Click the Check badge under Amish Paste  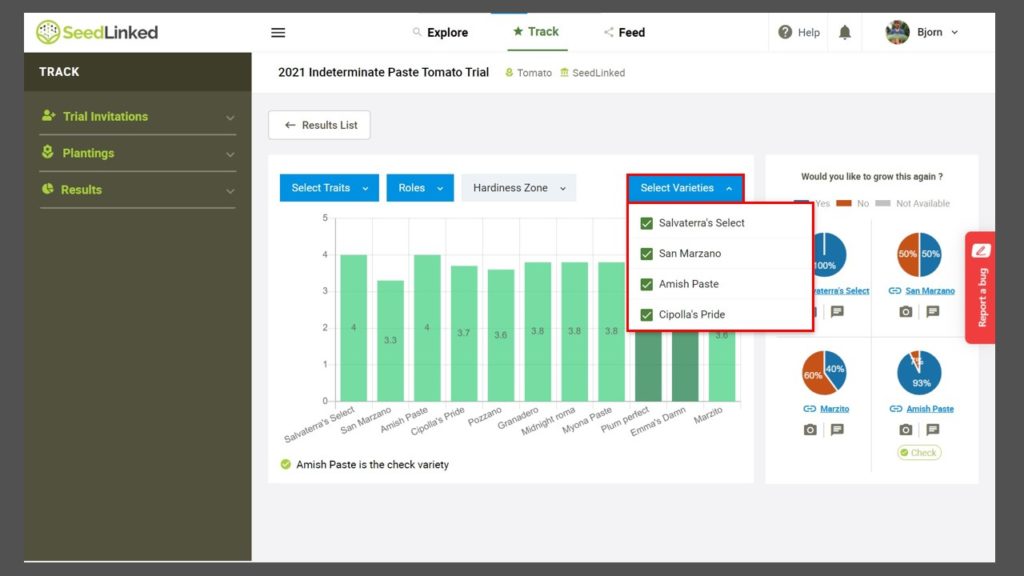click(x=919, y=453)
